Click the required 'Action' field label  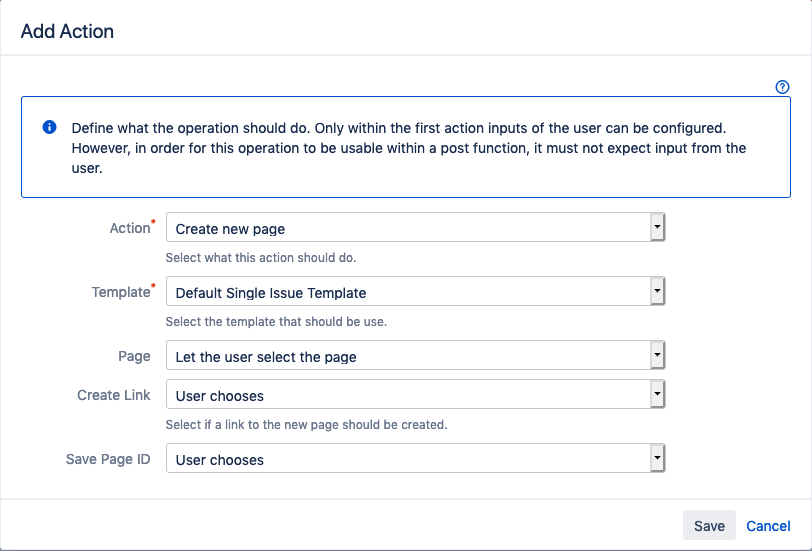[x=129, y=228]
